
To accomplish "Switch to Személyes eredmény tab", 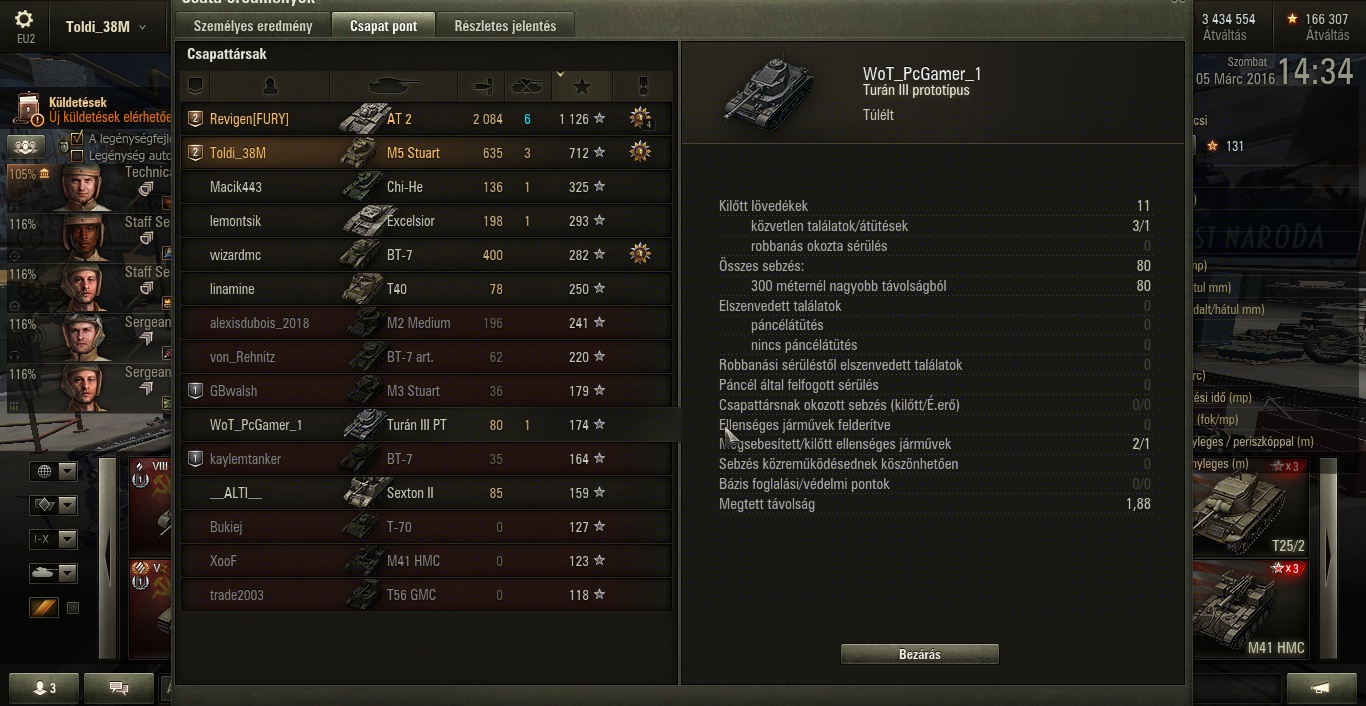I will click(254, 26).
